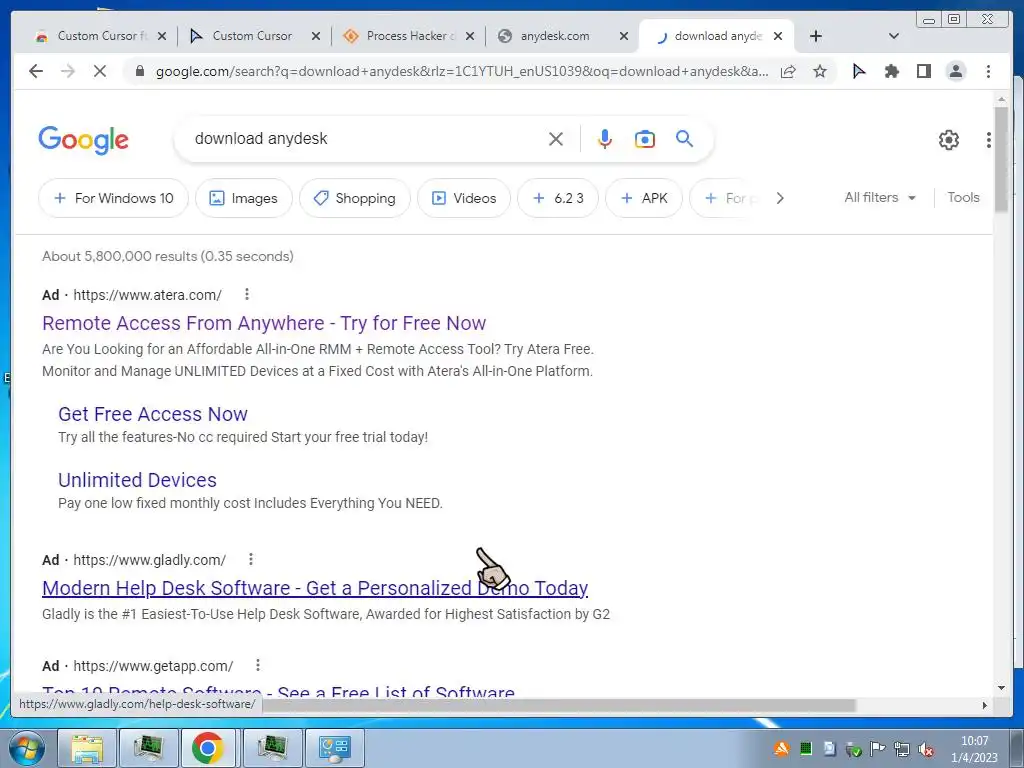Open the Tools button
1024x768 pixels.
(x=963, y=197)
